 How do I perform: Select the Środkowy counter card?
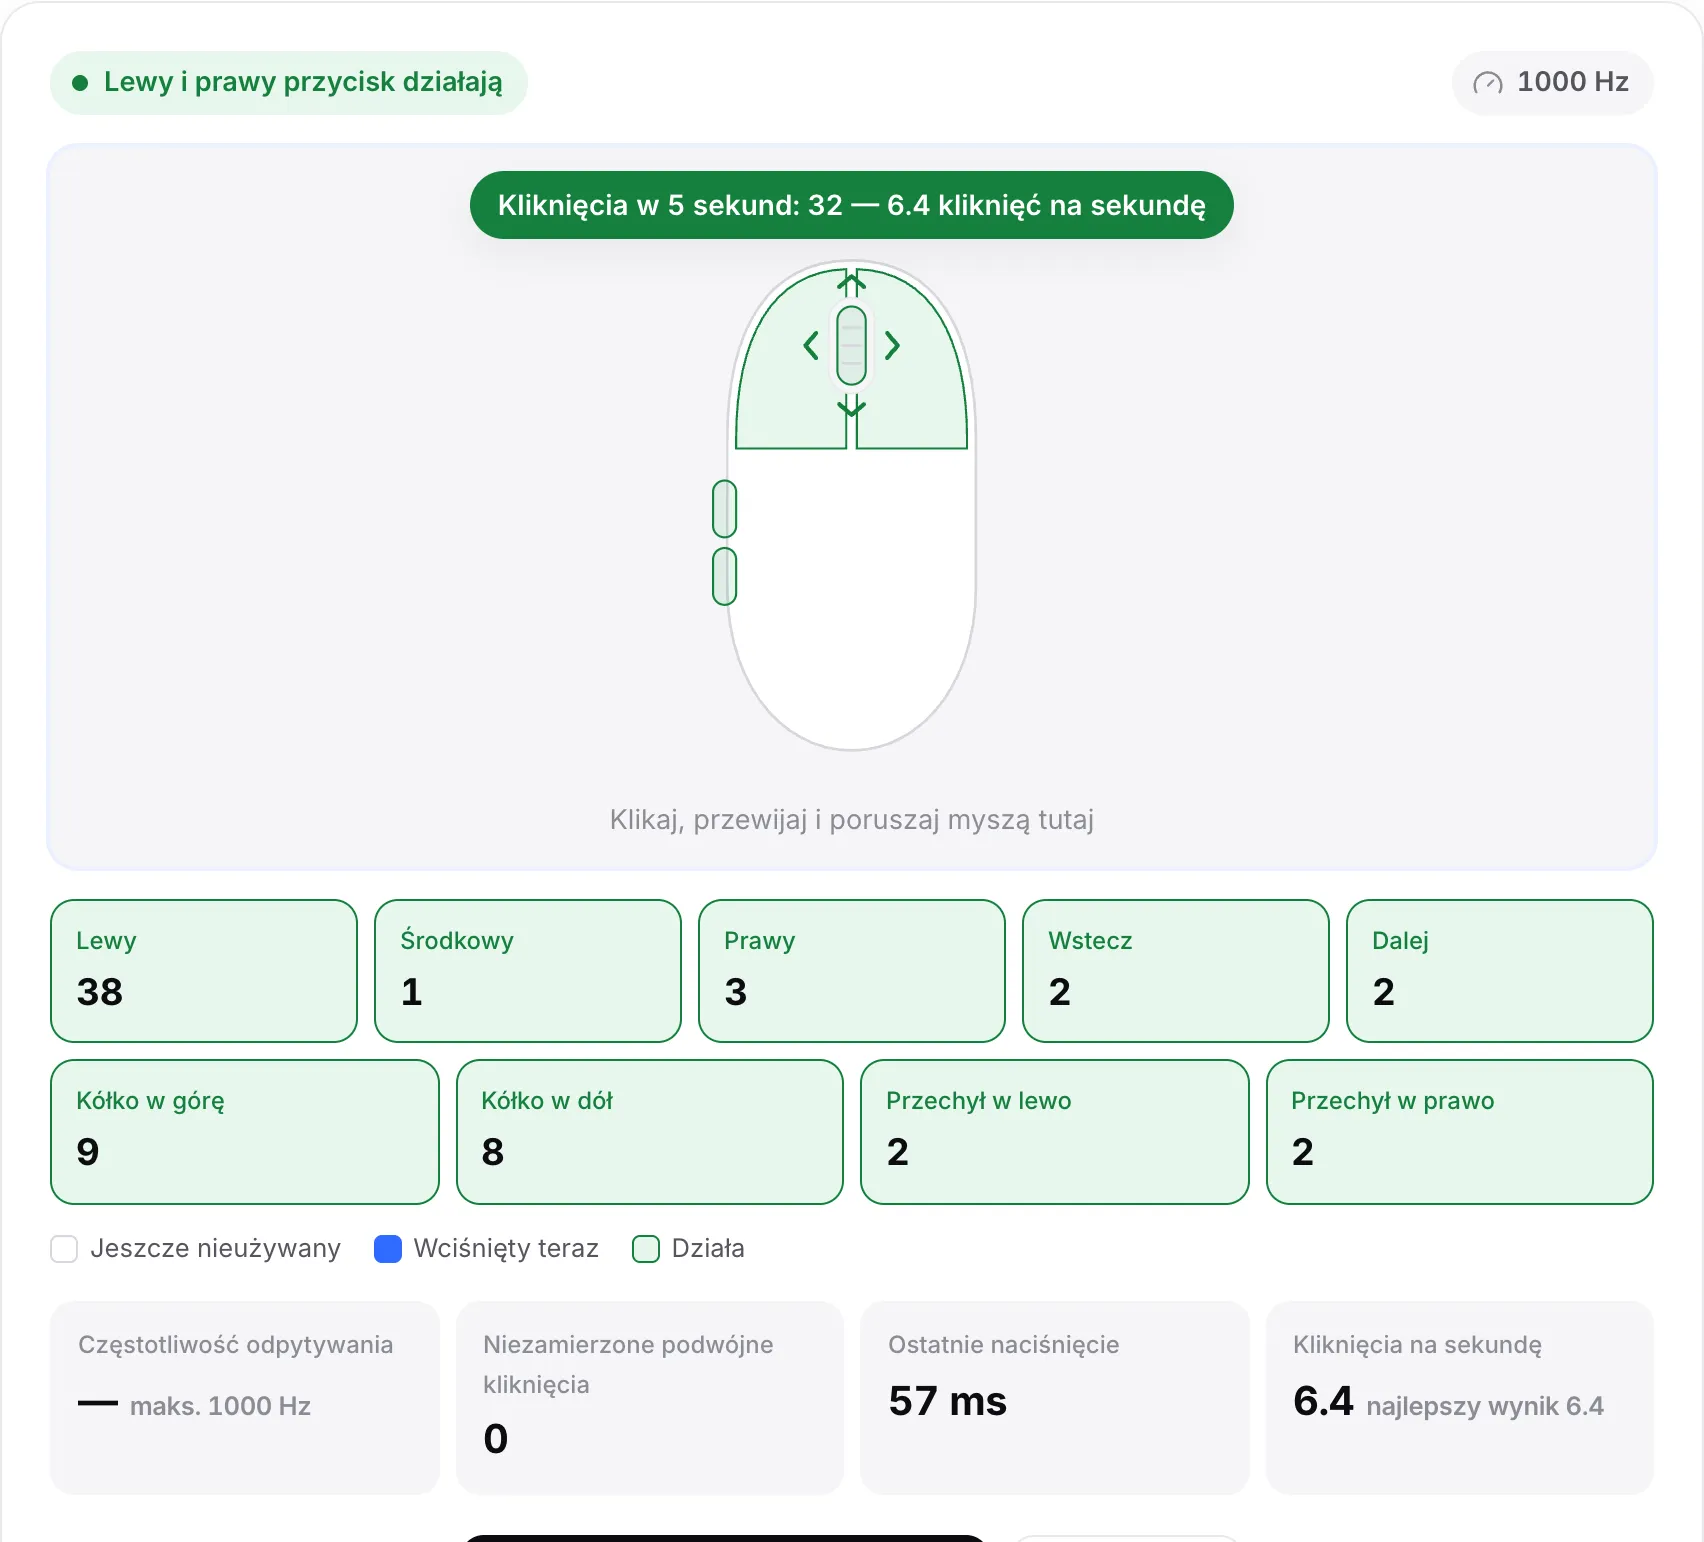tap(528, 971)
